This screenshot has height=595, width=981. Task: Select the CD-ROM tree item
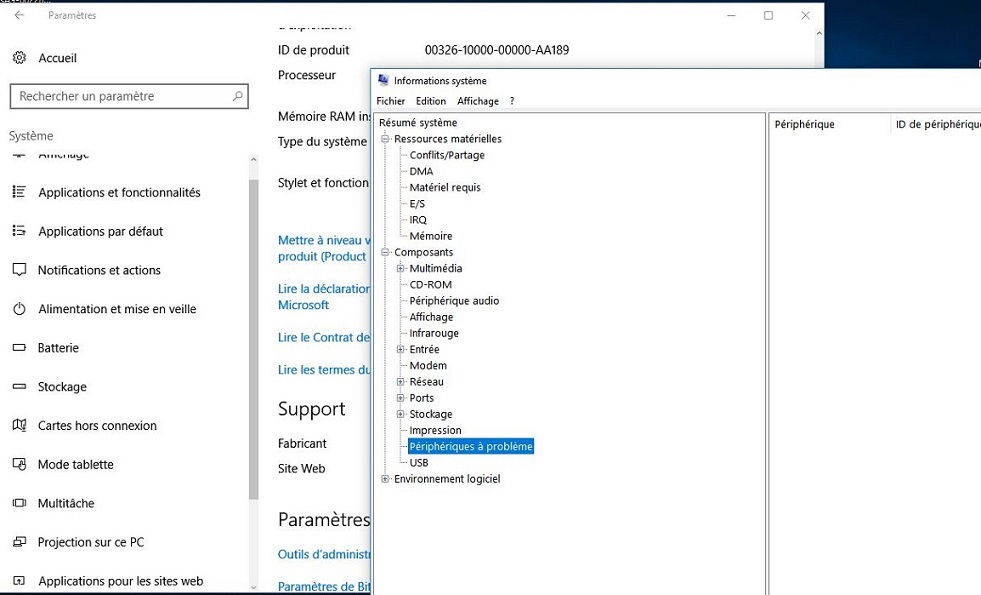tap(430, 285)
